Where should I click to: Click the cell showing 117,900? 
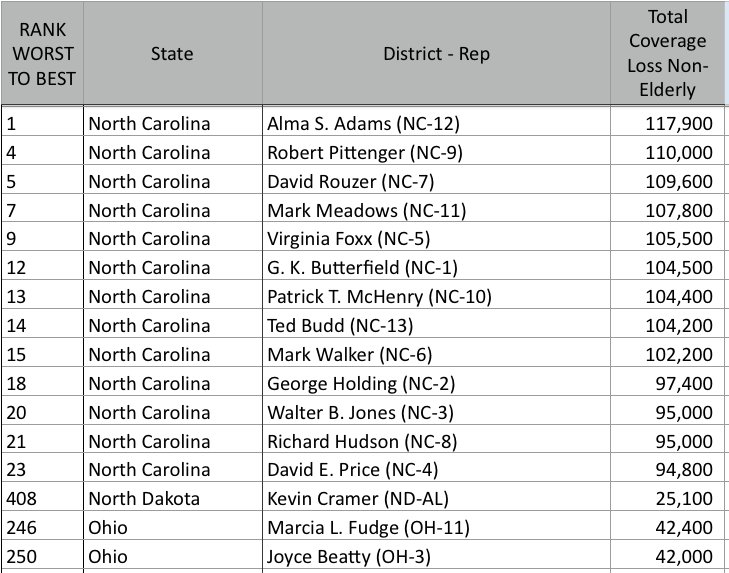(667, 124)
